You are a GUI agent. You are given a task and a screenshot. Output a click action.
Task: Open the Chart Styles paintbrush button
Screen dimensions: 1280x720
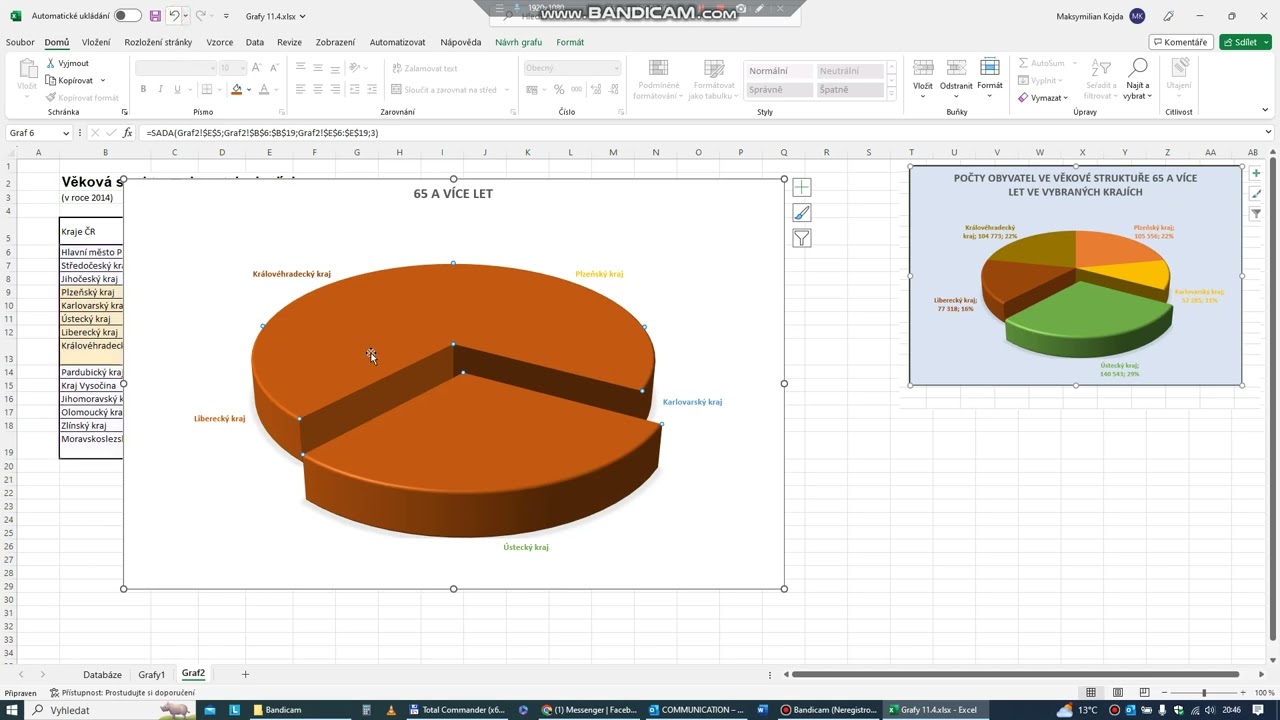tap(801, 213)
